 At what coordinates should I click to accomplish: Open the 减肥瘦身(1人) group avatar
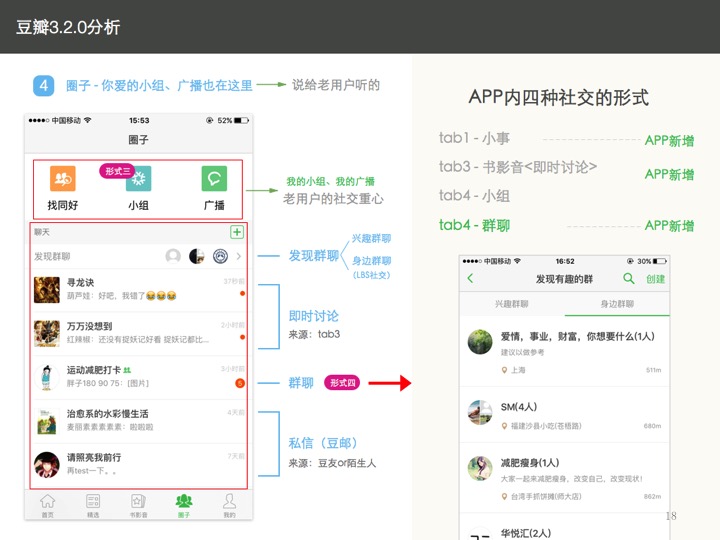pyautogui.click(x=480, y=468)
